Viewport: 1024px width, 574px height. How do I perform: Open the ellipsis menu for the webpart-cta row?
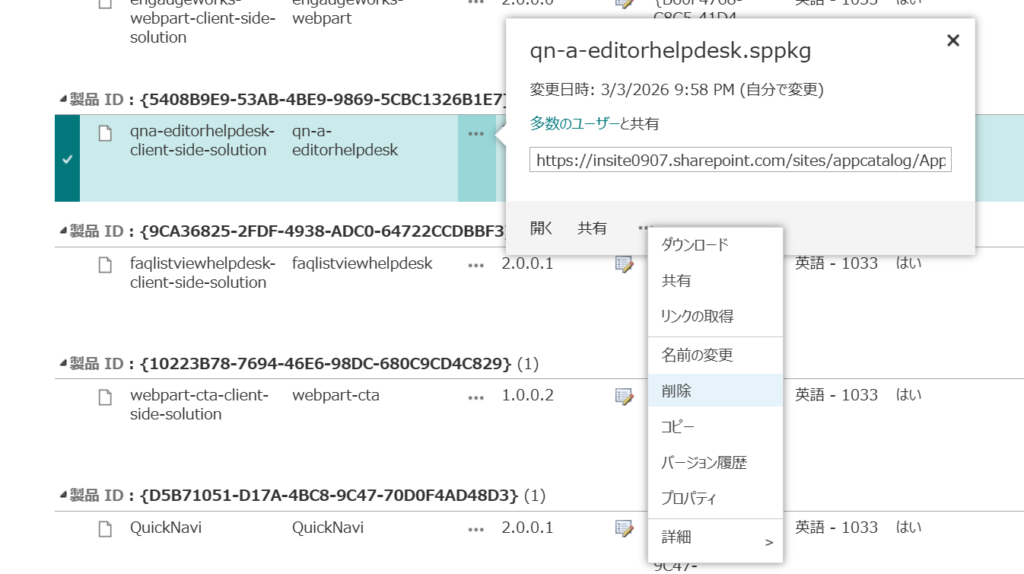pos(475,396)
